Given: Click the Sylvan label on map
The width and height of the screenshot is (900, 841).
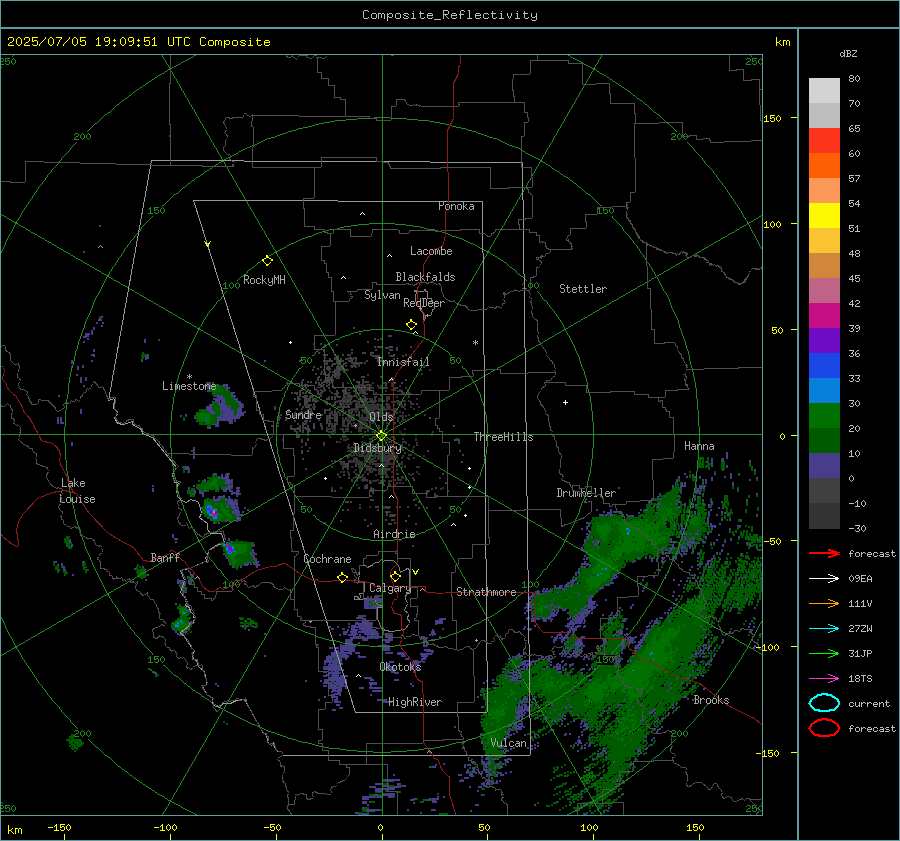Looking at the screenshot, I should click(x=382, y=295).
